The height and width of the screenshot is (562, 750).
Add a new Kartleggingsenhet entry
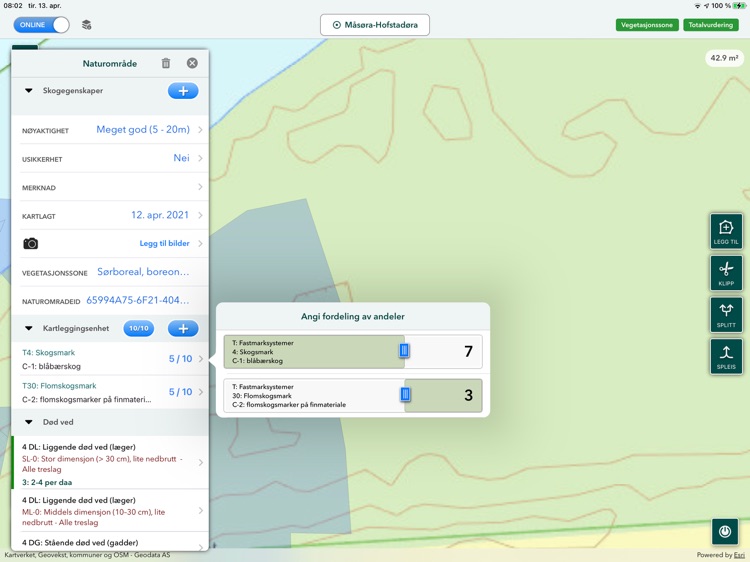click(183, 329)
